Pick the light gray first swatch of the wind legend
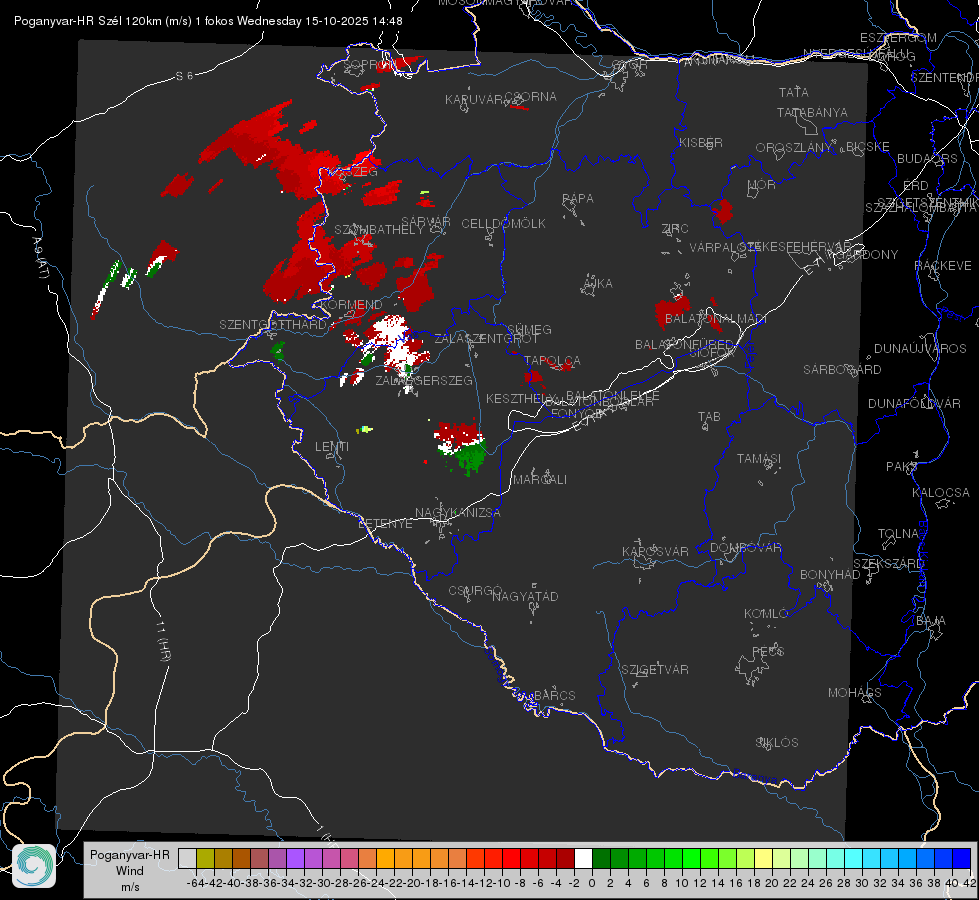The height and width of the screenshot is (900, 979). point(187,859)
